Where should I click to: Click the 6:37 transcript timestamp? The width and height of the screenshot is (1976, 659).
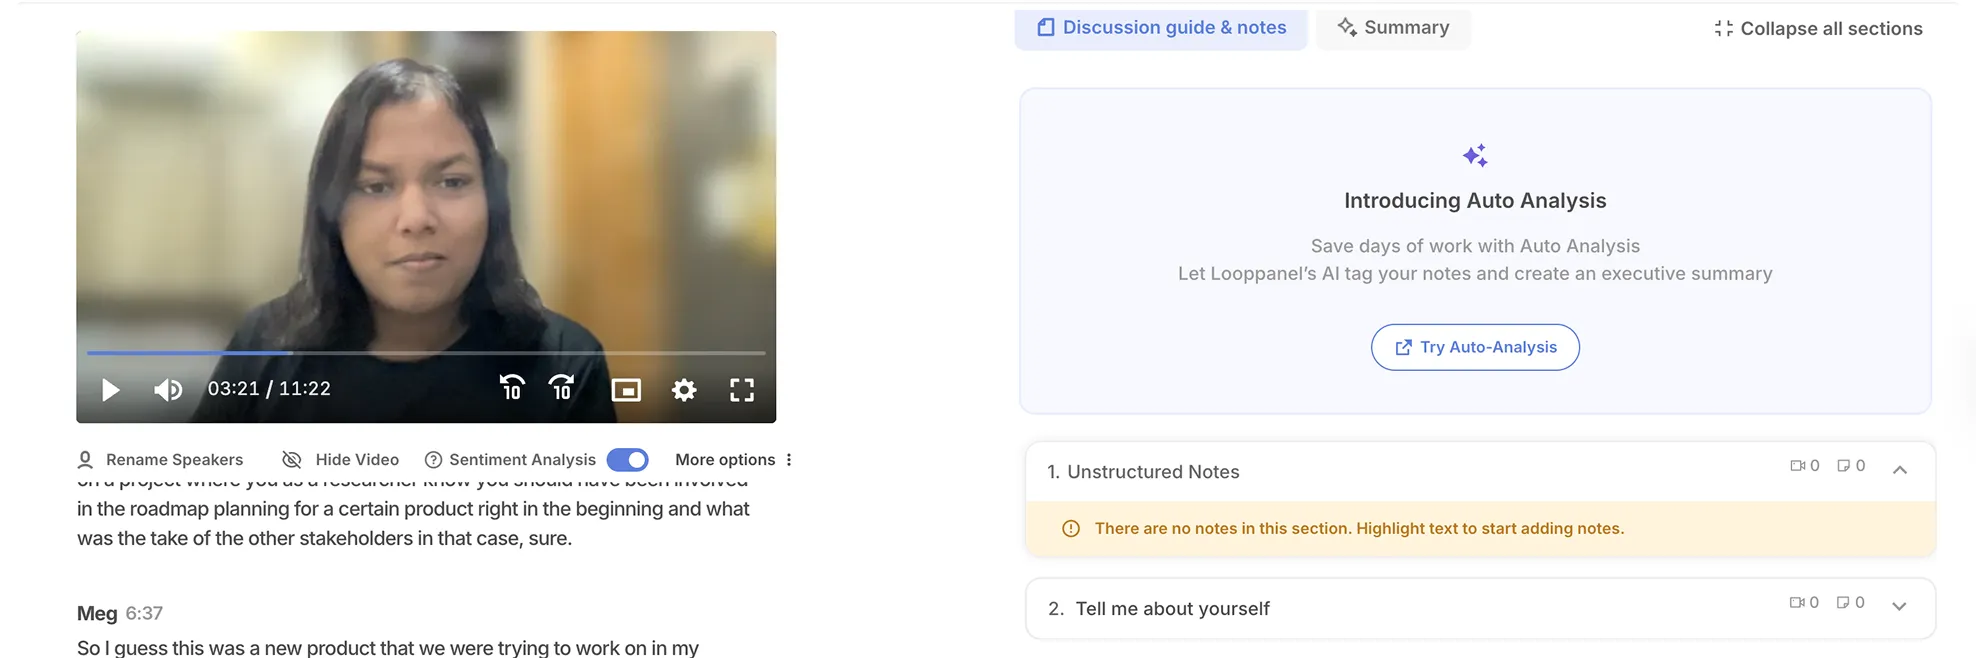144,613
